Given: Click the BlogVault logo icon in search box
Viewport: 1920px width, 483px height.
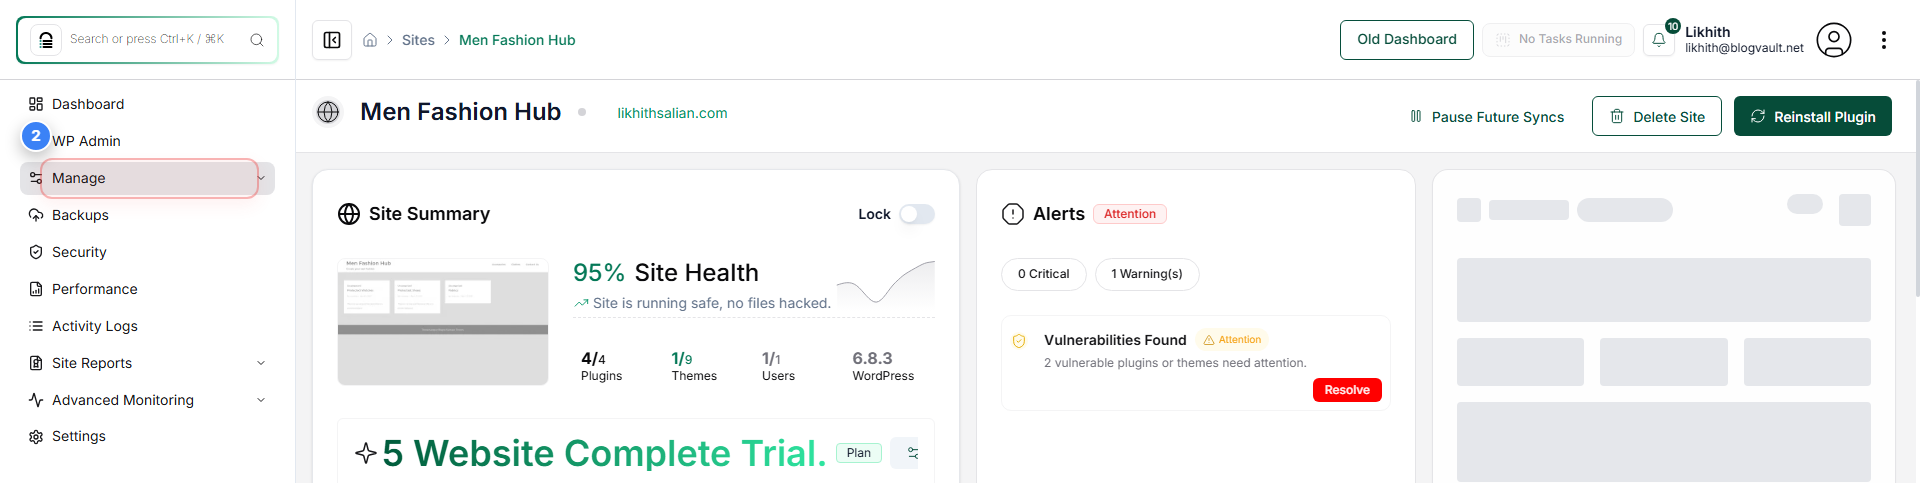Looking at the screenshot, I should (x=45, y=40).
